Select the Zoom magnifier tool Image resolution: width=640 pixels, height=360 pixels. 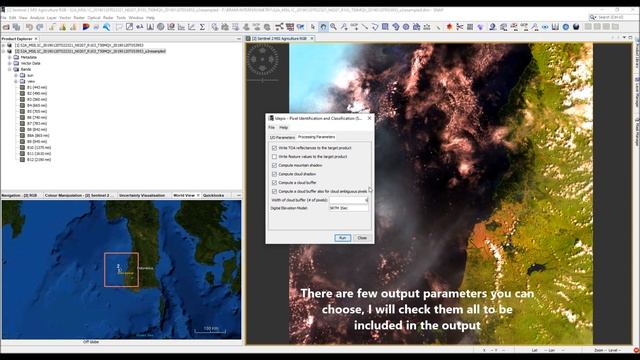[333, 27]
